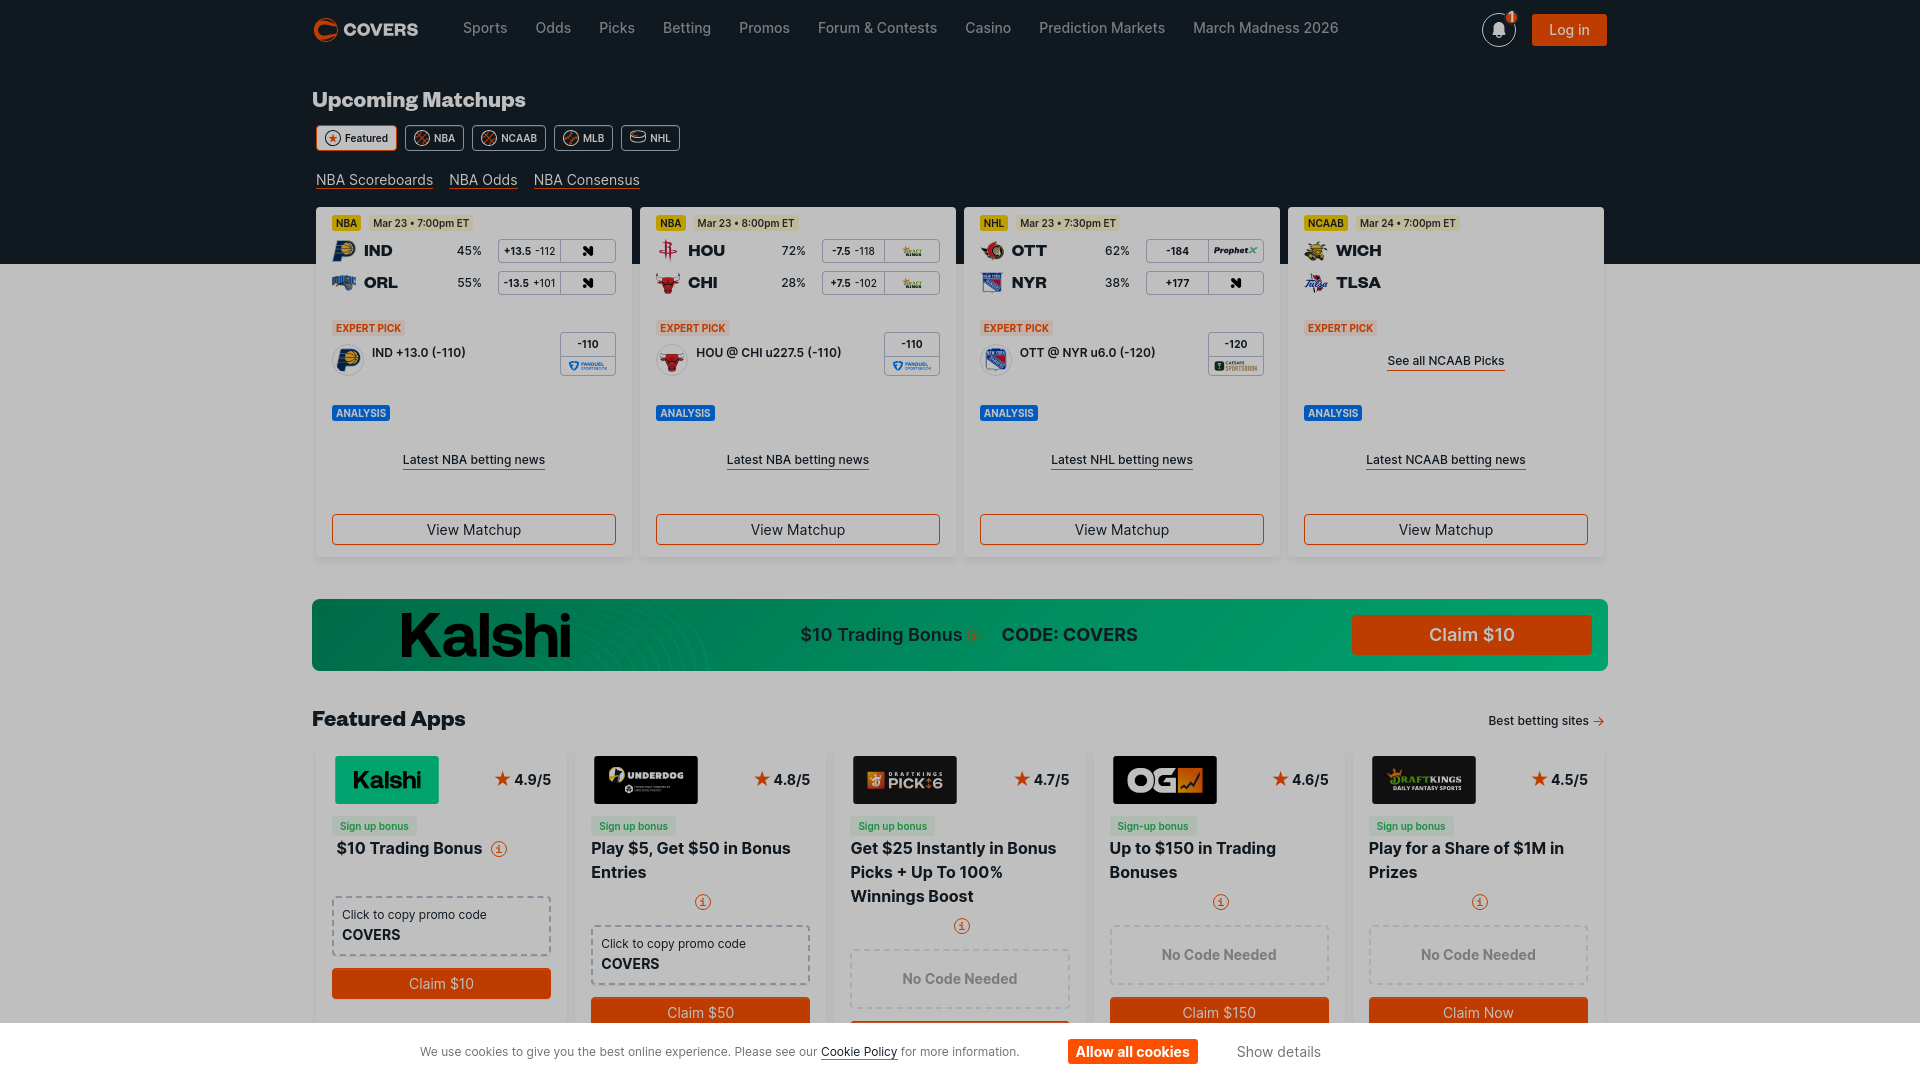
Task: Select the NBA matchup filter
Action: [434, 138]
